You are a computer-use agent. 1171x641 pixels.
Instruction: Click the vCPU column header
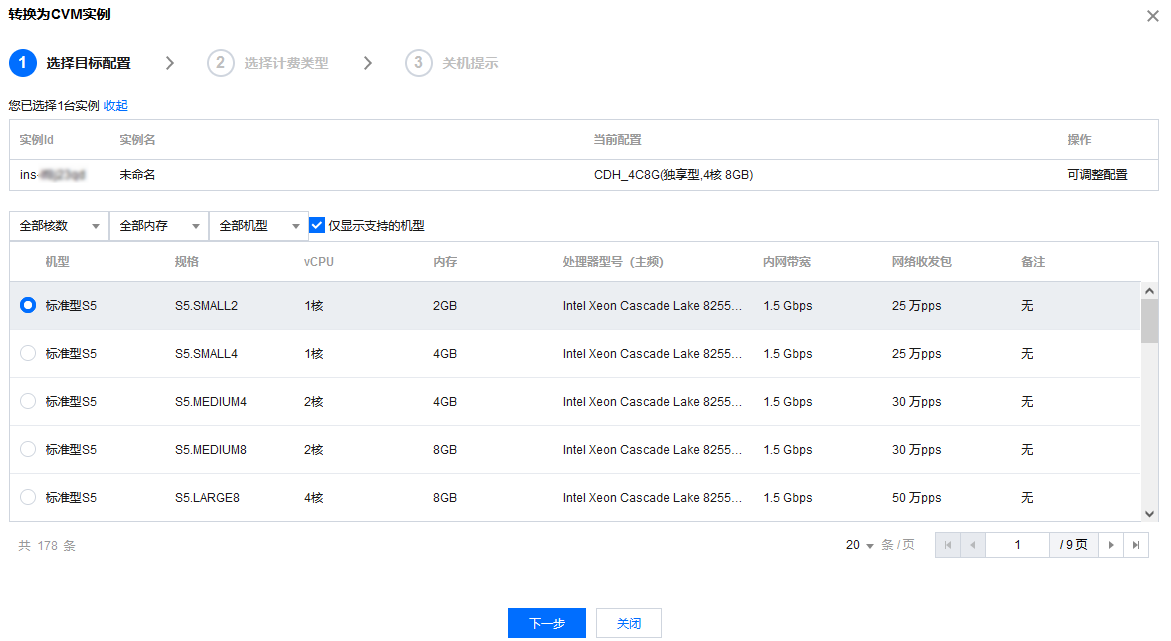[319, 261]
